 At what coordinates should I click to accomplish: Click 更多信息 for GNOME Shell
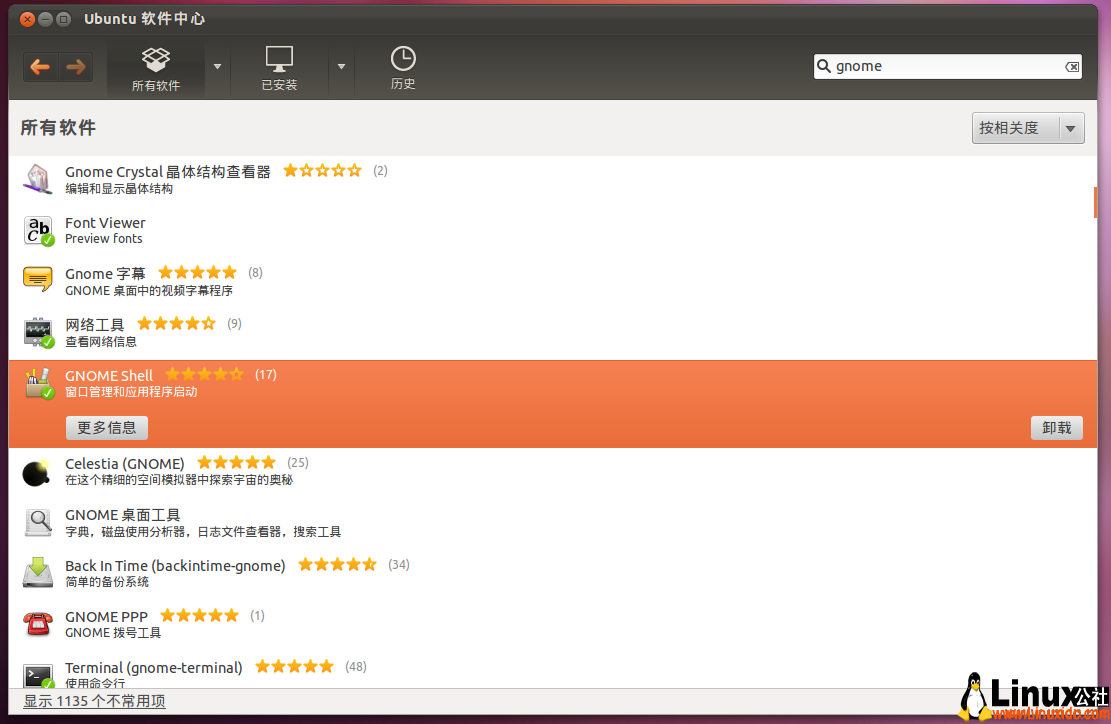(x=106, y=427)
